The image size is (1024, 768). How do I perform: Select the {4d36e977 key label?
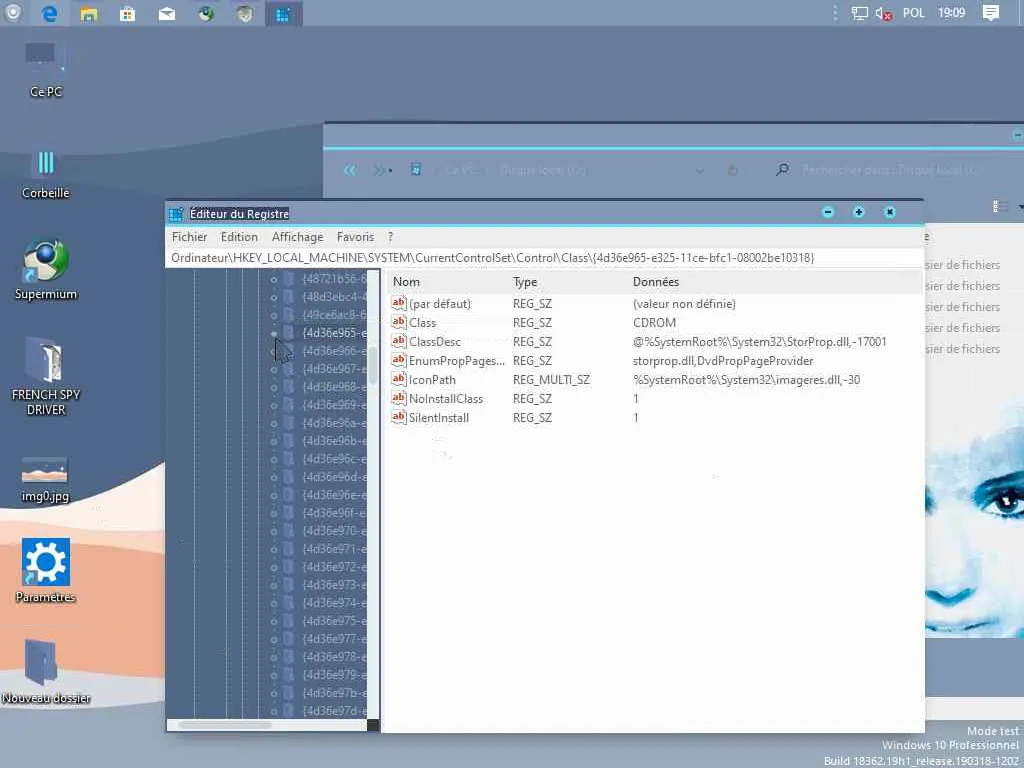pos(334,639)
